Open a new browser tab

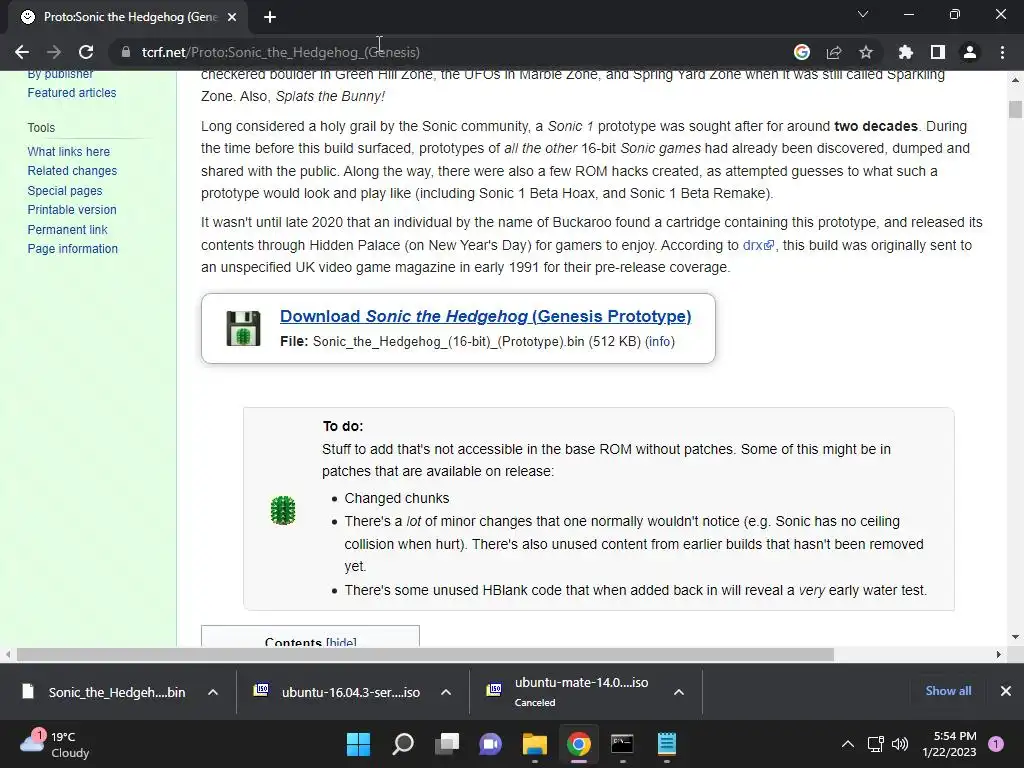click(x=270, y=17)
